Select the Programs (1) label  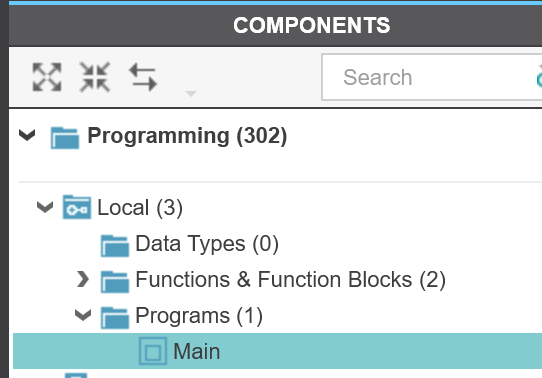point(199,315)
